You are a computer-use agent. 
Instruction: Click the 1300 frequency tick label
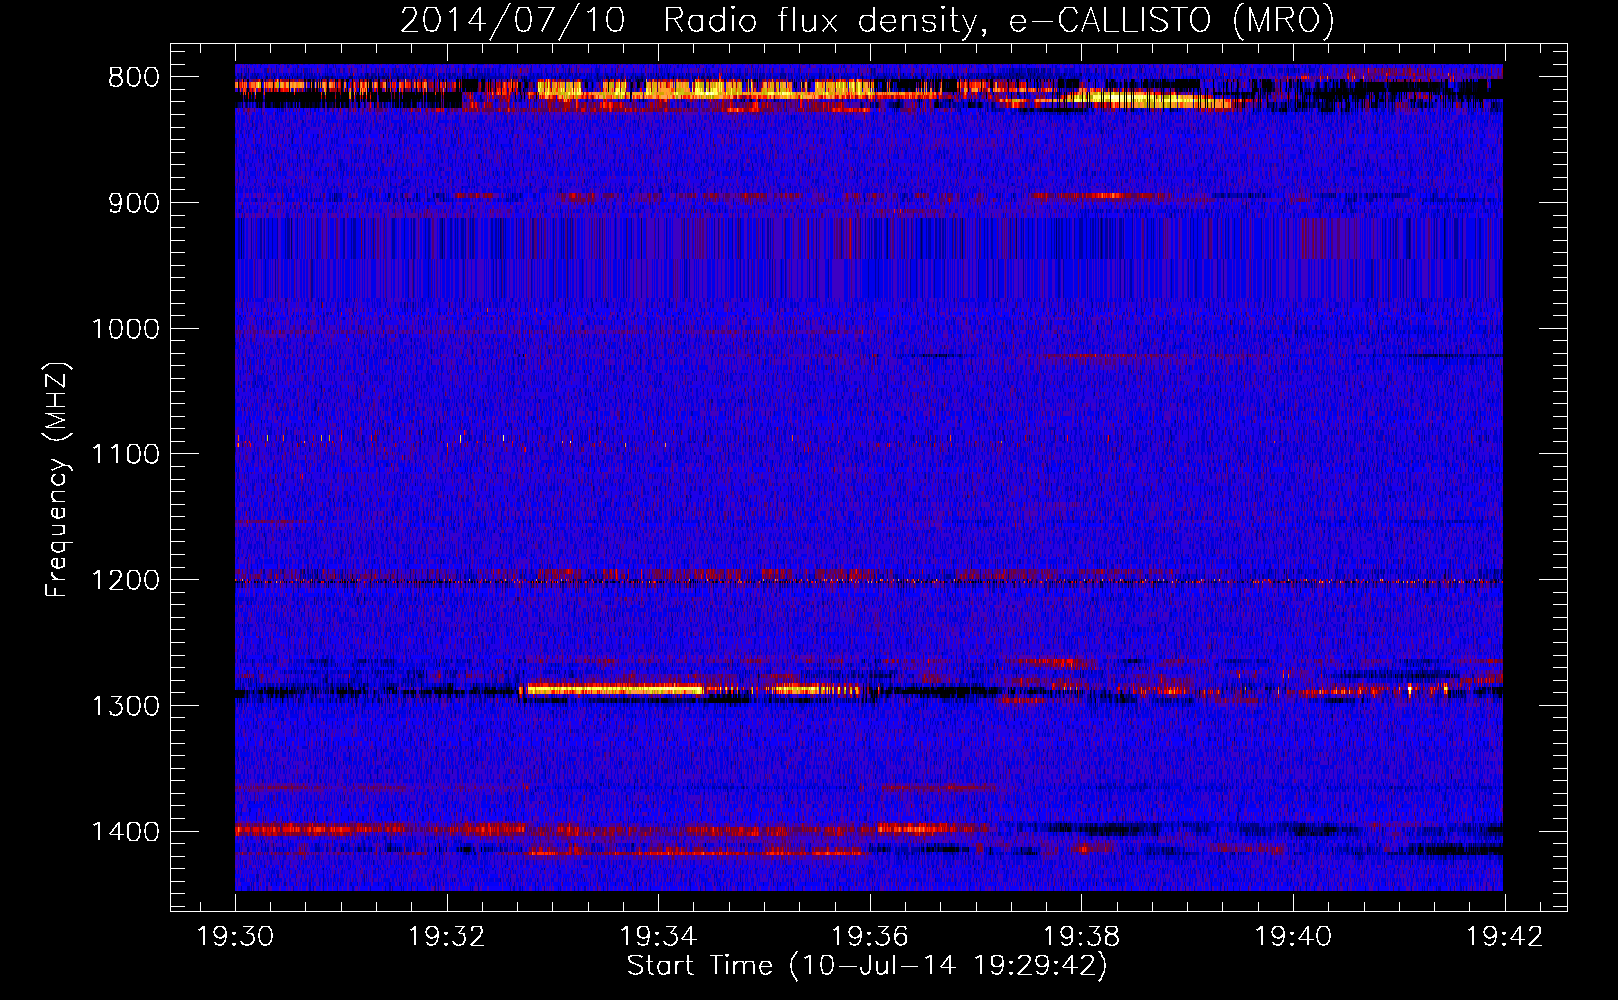pos(125,706)
